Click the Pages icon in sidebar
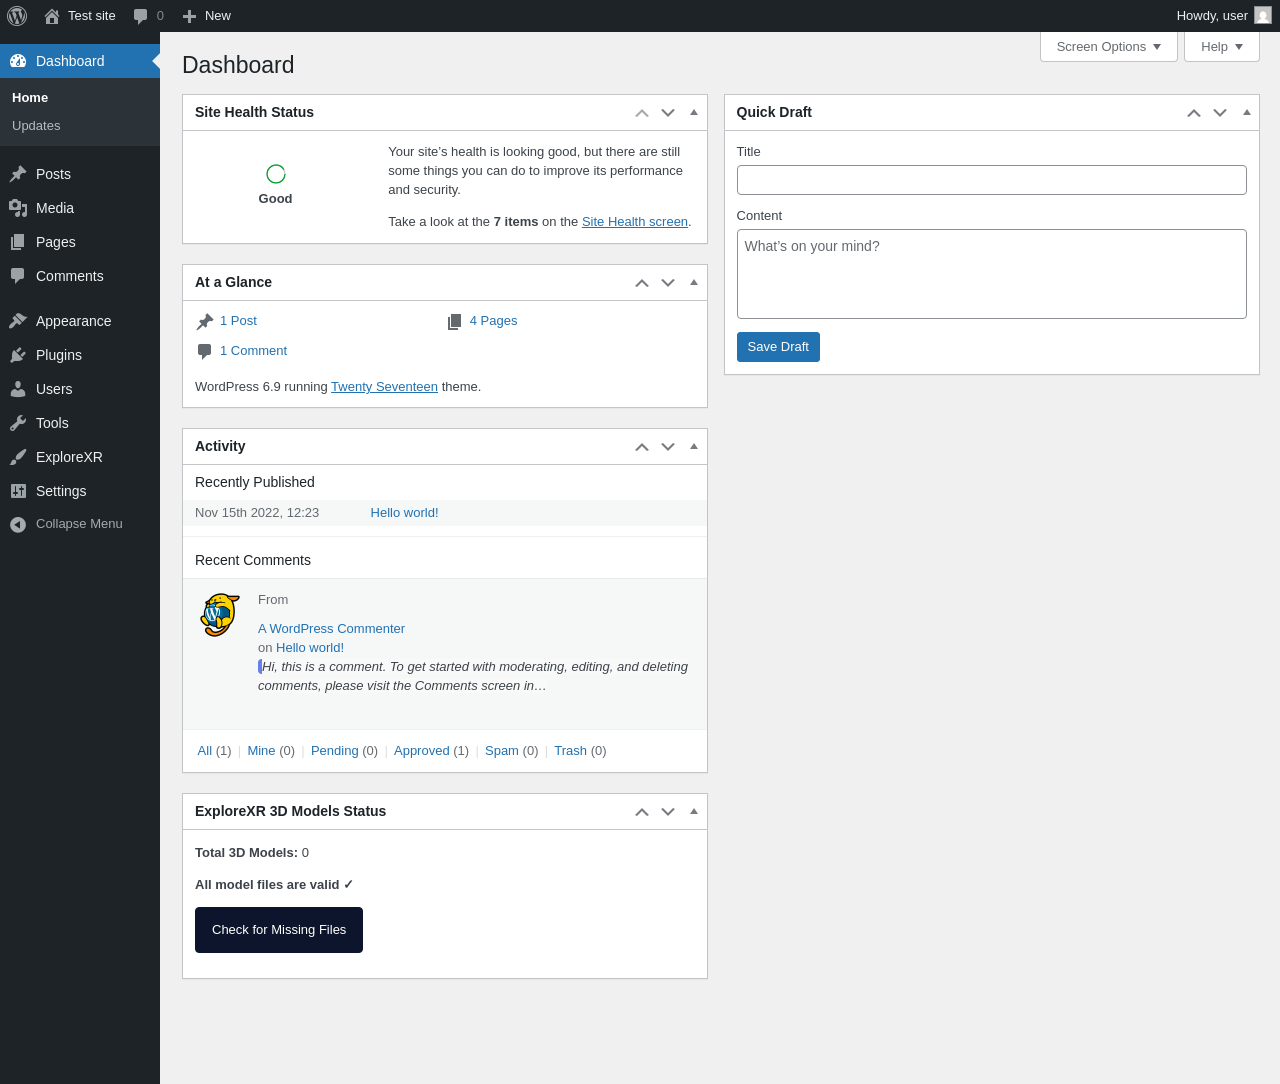Viewport: 1280px width, 1084px height. 18,242
